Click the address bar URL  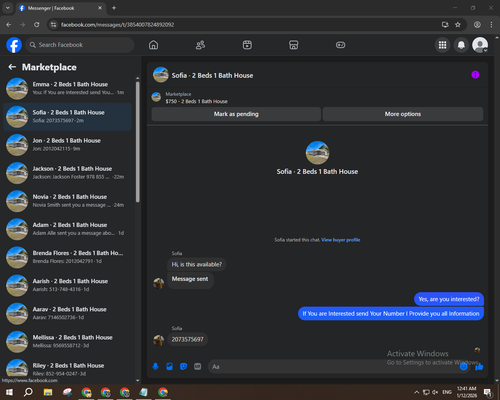[117, 25]
